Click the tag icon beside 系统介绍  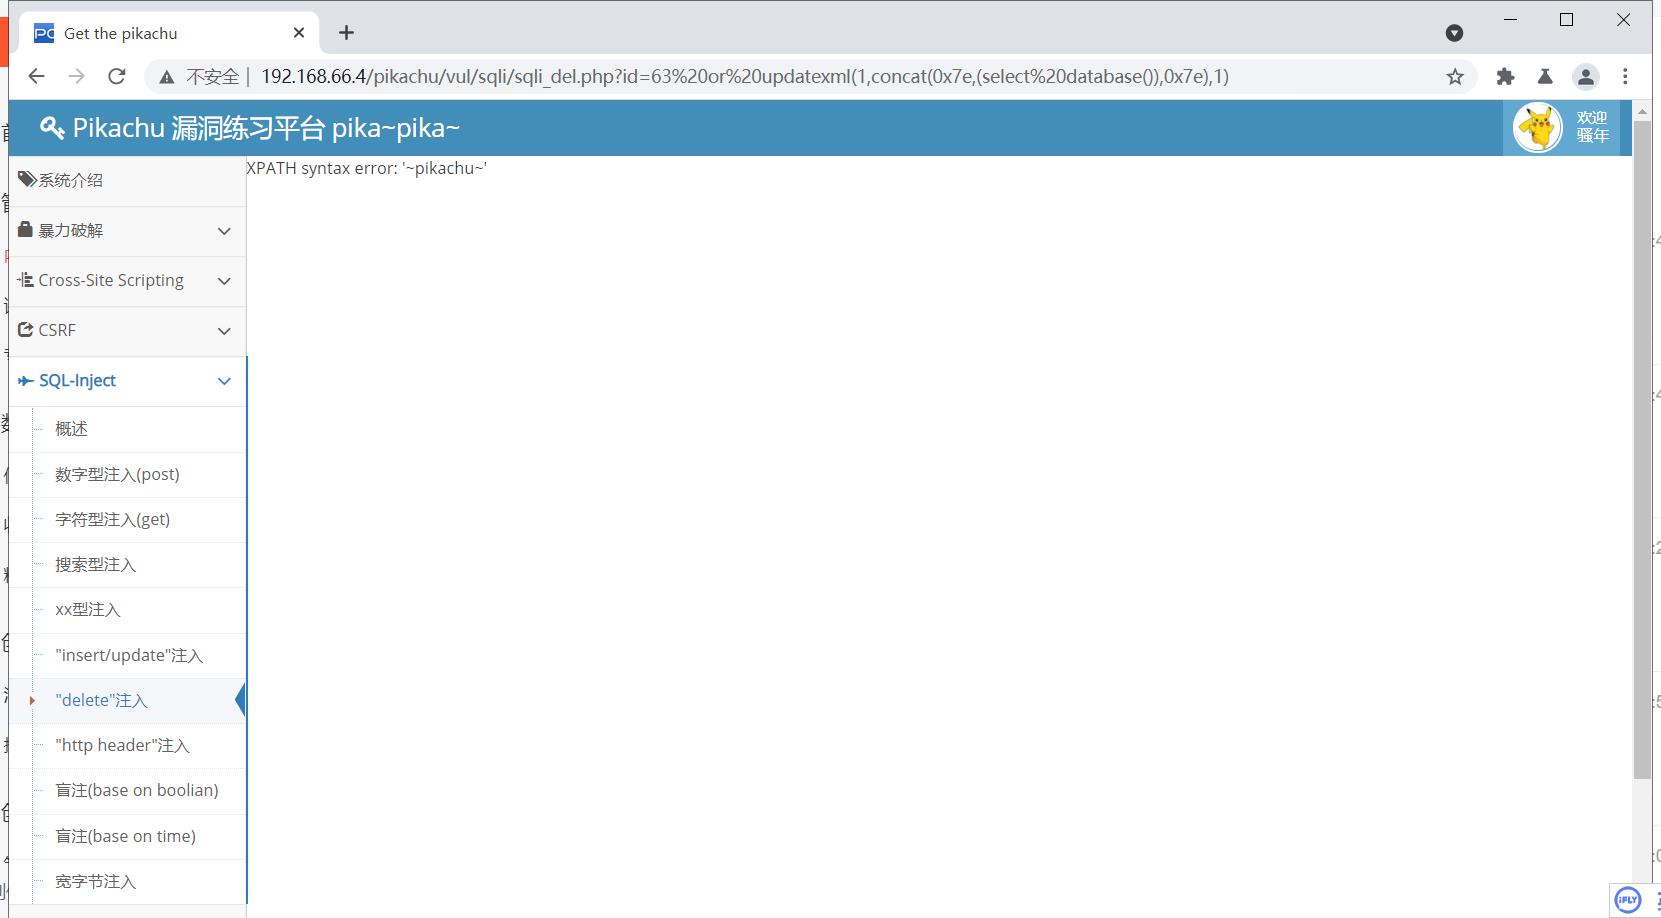click(27, 179)
